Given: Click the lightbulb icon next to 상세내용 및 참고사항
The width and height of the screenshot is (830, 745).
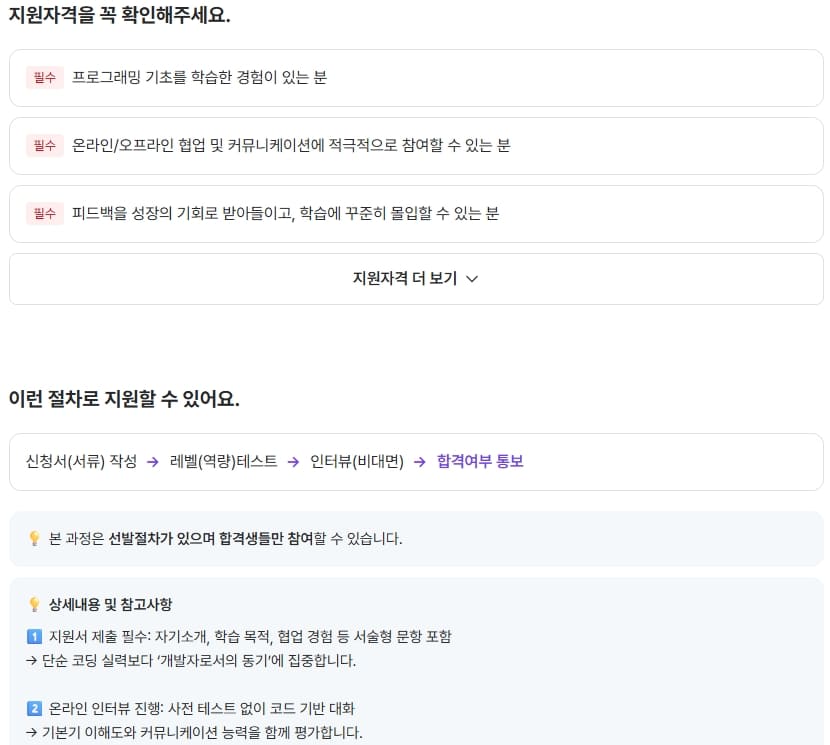Looking at the screenshot, I should click(34, 604).
